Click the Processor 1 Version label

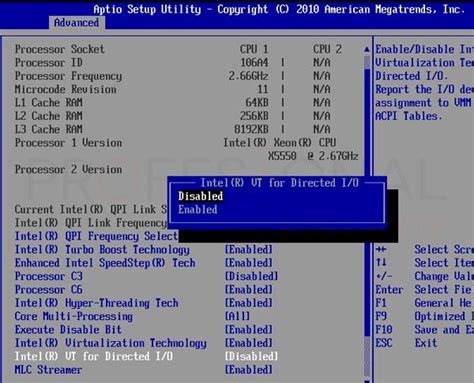click(68, 143)
